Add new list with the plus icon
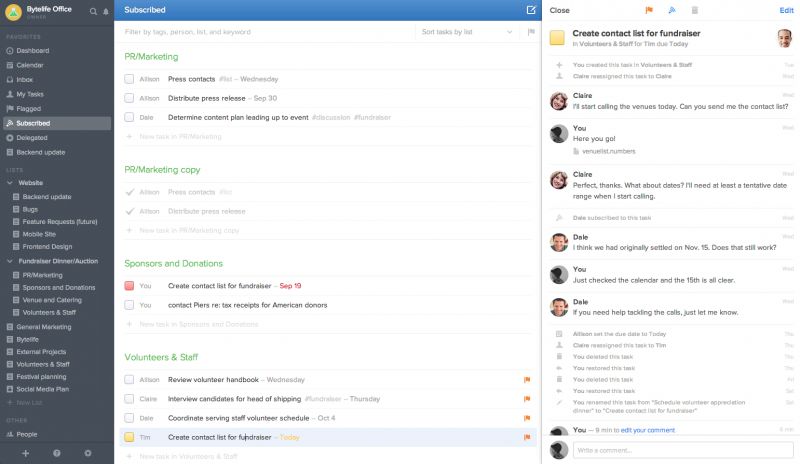 coord(26,453)
